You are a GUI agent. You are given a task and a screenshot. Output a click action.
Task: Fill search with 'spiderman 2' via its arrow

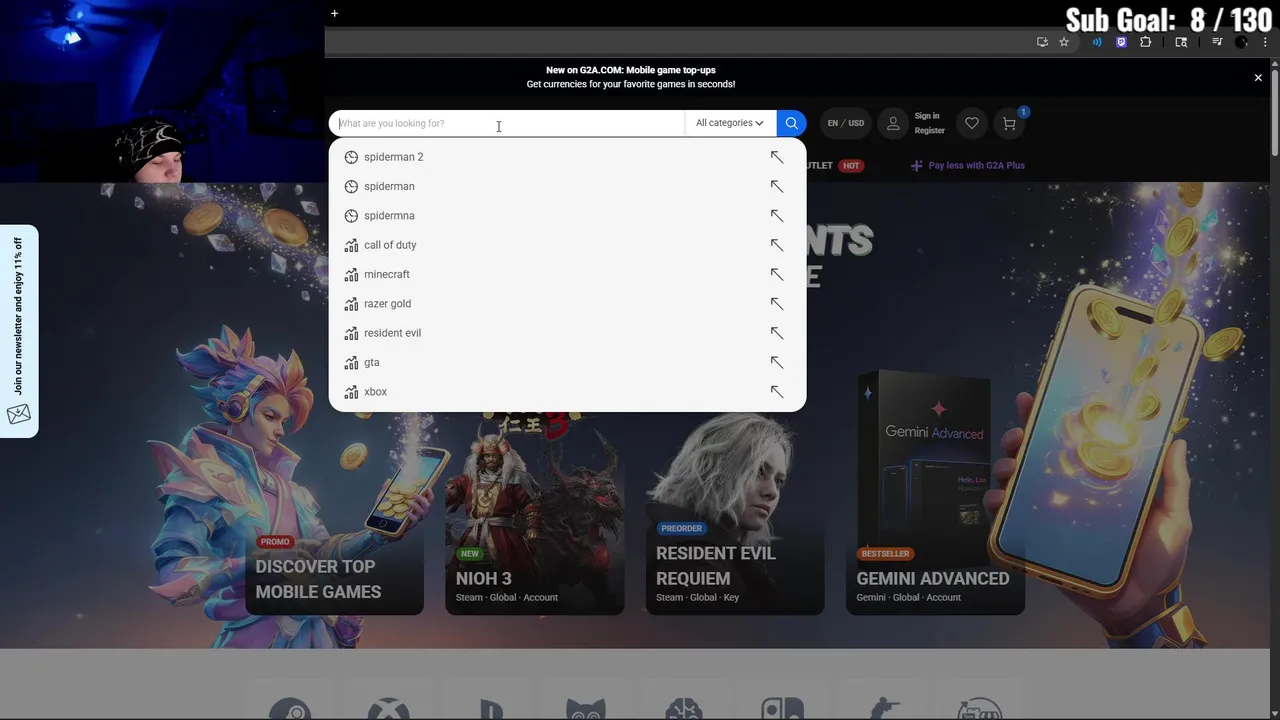pyautogui.click(x=776, y=157)
